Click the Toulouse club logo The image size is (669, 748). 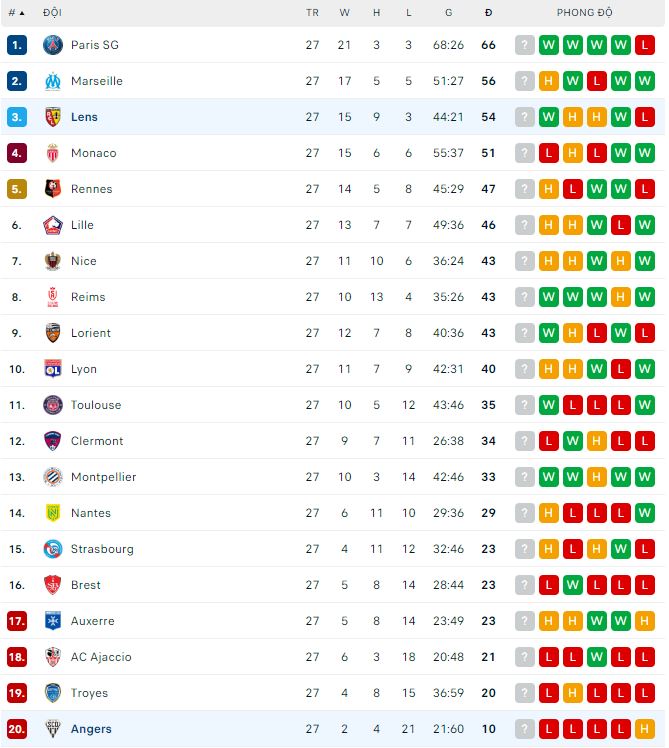coord(53,405)
